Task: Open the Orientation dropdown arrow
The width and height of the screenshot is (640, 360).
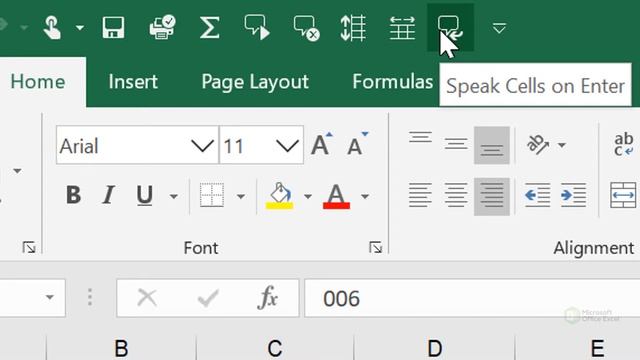Action: 562,145
